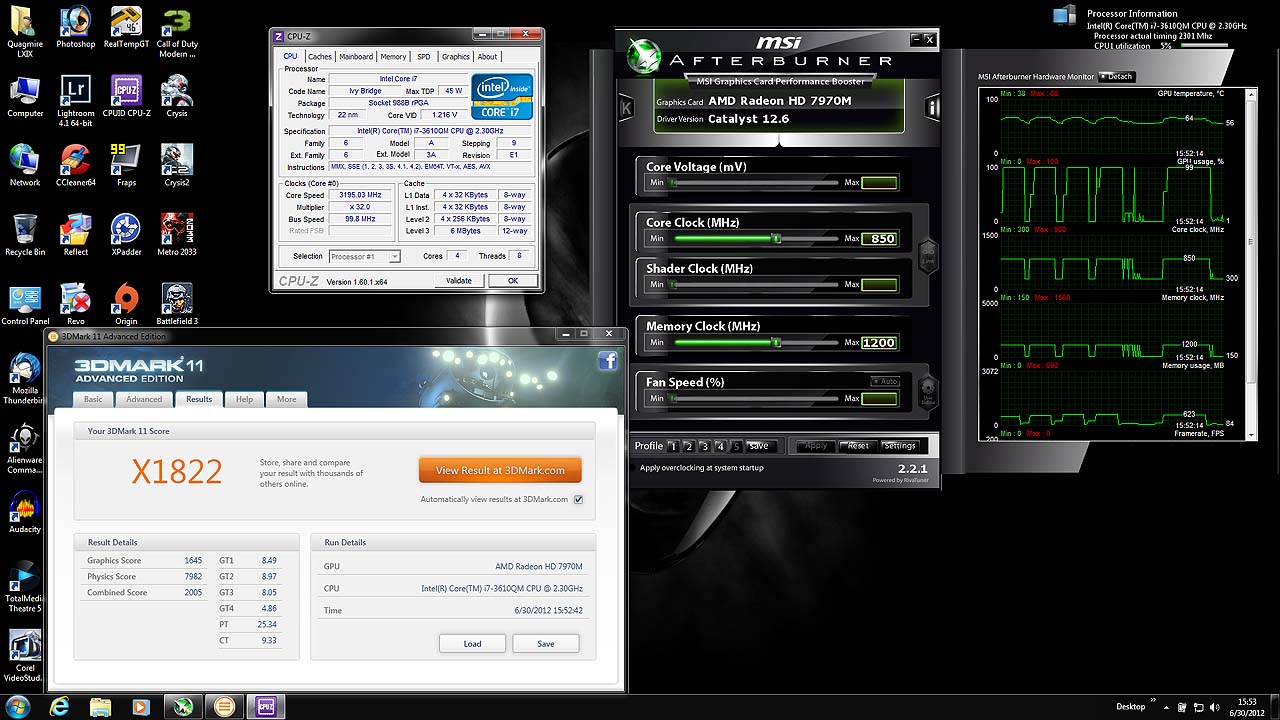
Task: Click the Facebook icon in 3DMark 11
Action: [x=607, y=362]
